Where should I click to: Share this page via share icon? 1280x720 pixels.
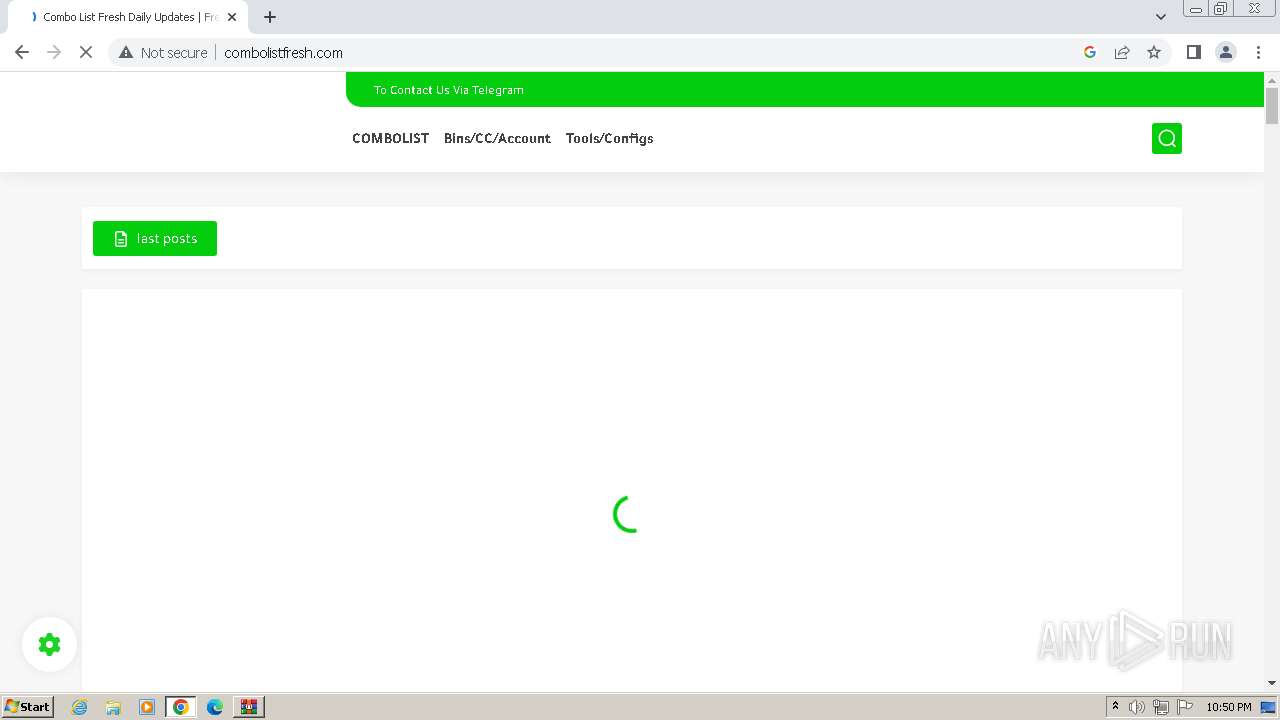1122,52
